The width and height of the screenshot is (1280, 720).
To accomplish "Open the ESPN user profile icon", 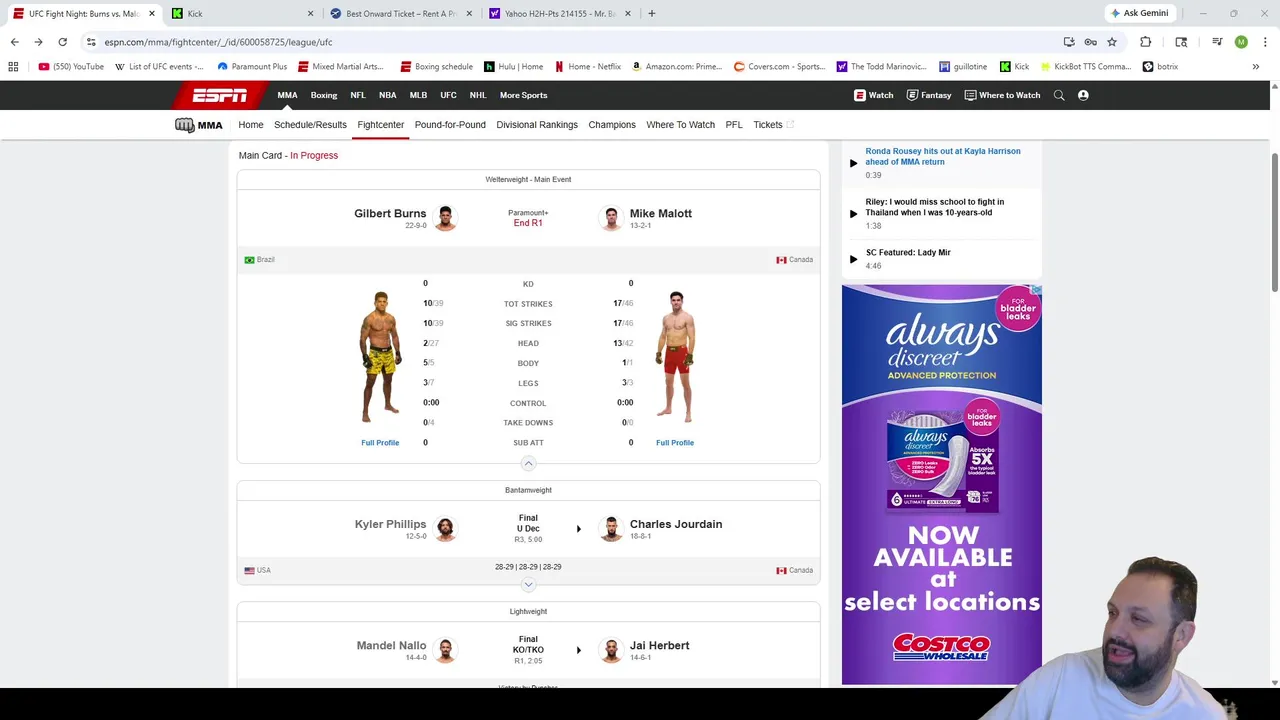I will click(1083, 95).
